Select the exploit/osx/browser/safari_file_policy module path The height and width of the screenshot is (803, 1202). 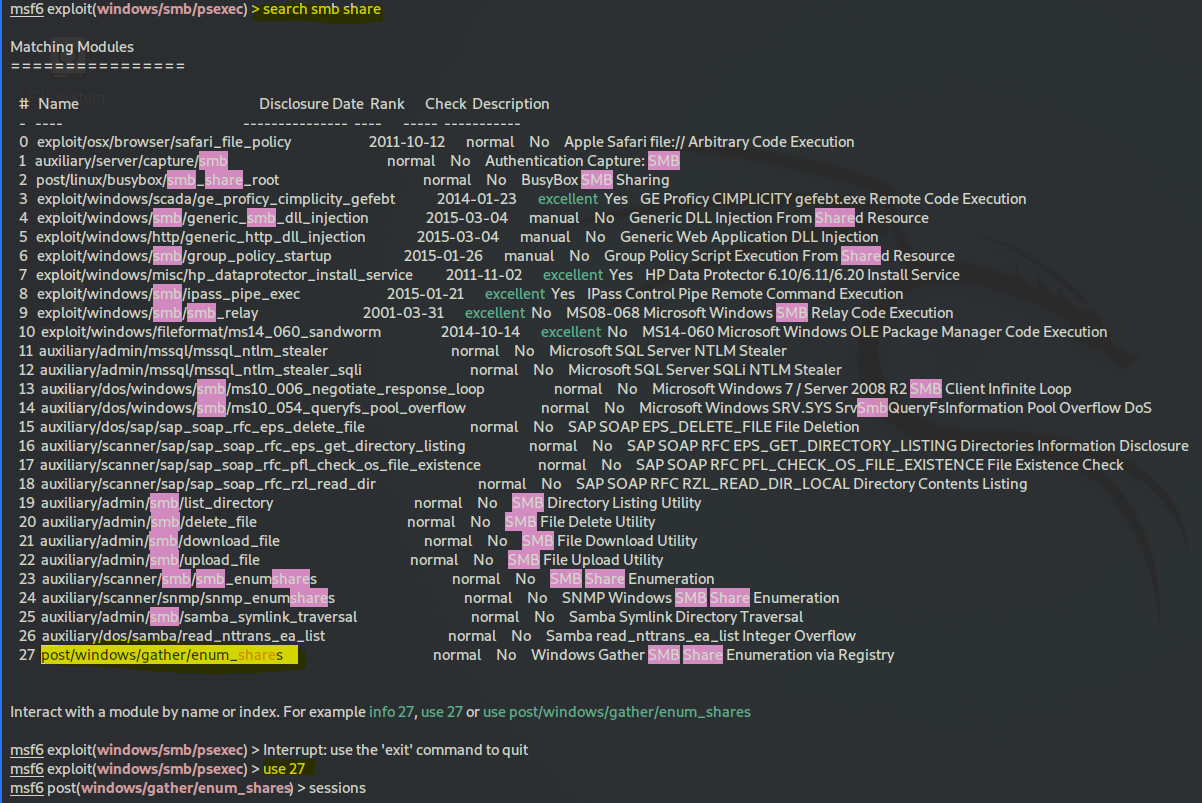[x=163, y=142]
